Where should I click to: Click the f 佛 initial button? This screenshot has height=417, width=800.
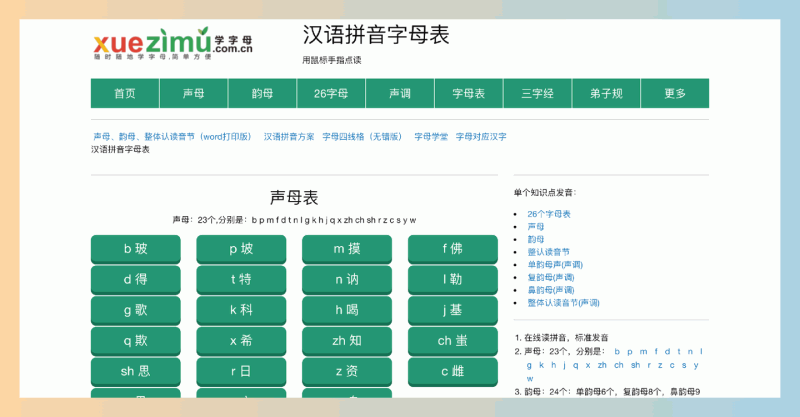click(453, 249)
